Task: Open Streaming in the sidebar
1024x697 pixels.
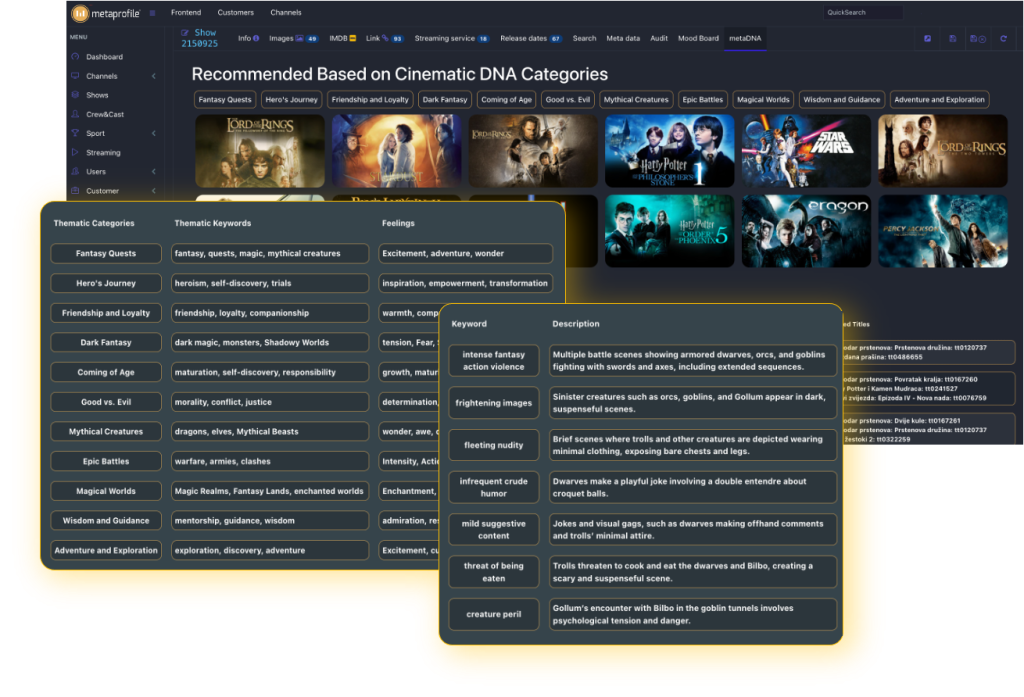Action: [103, 153]
